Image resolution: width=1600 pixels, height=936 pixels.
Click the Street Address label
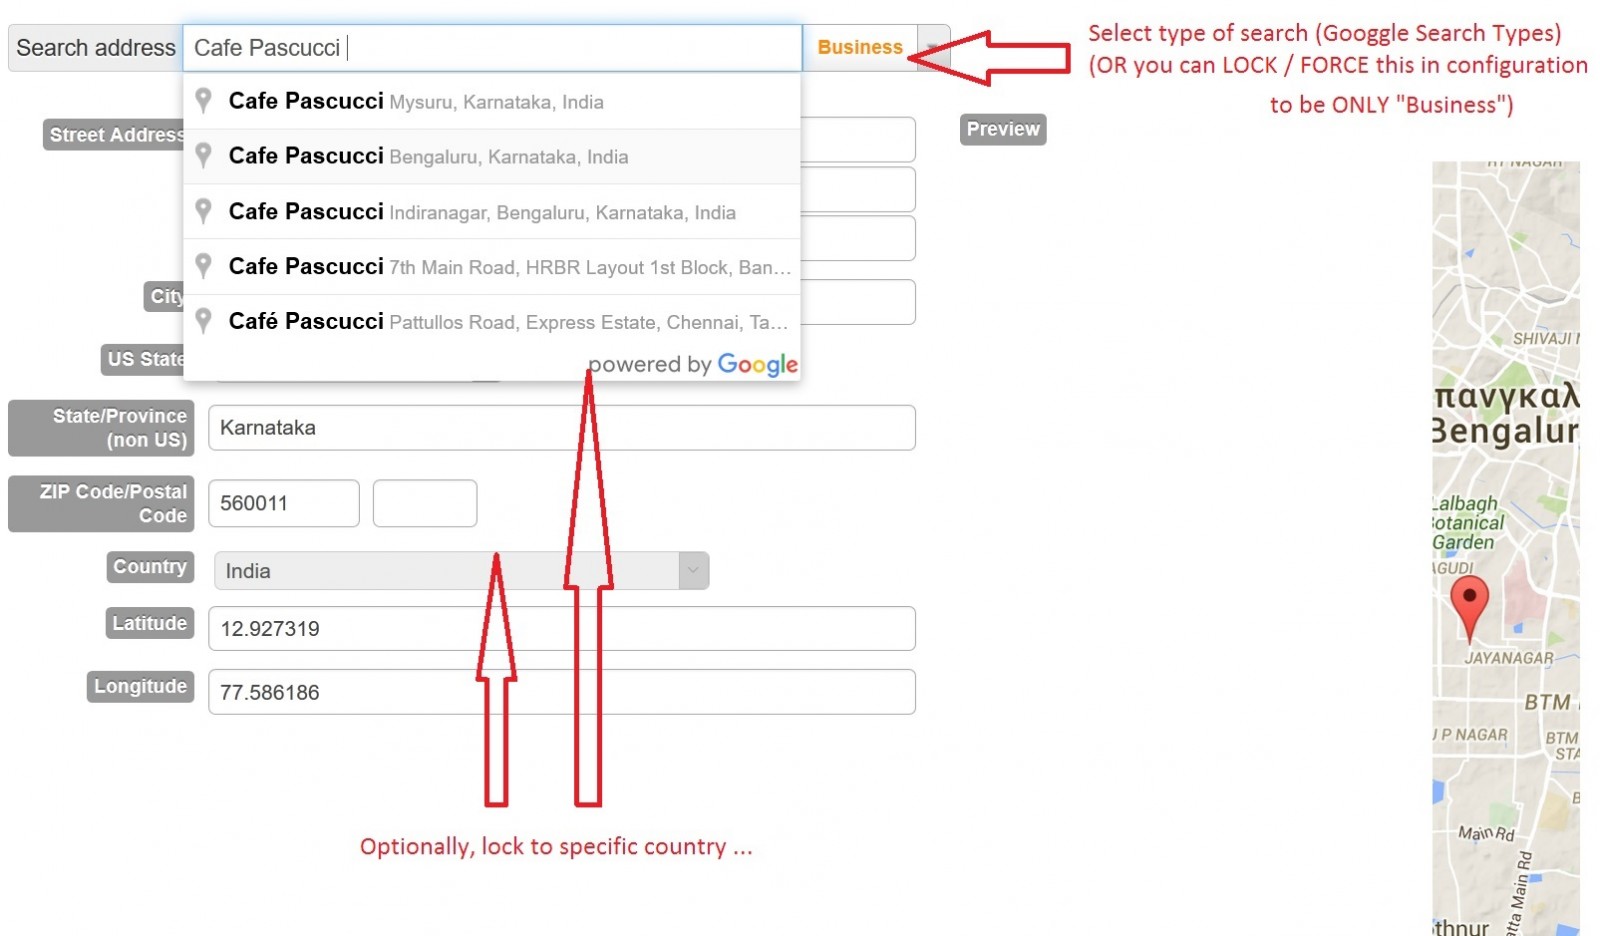click(x=115, y=135)
